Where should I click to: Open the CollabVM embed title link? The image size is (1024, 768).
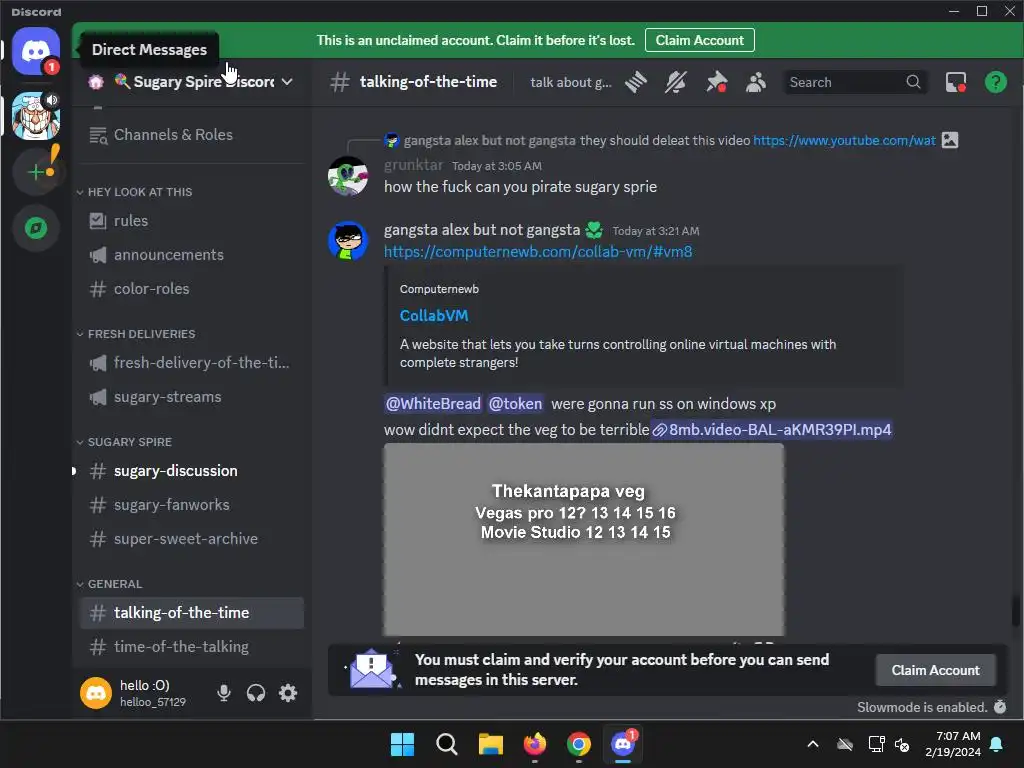pyautogui.click(x=434, y=315)
